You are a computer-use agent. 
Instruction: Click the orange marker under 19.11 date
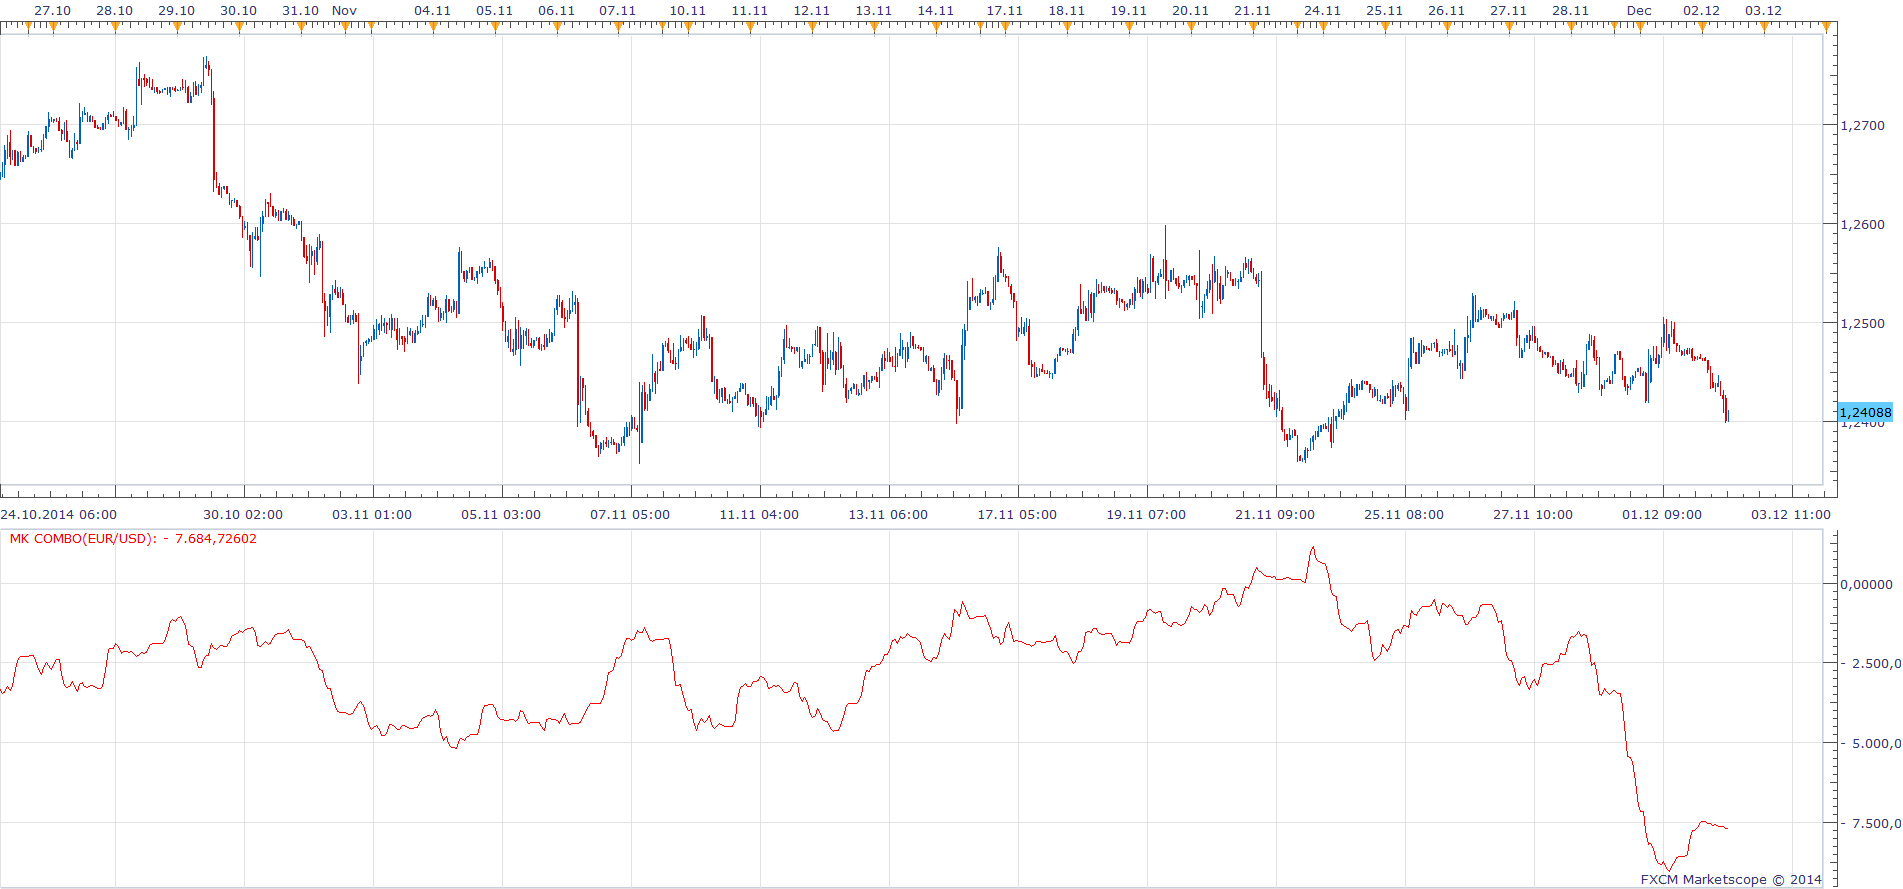coord(1129,27)
